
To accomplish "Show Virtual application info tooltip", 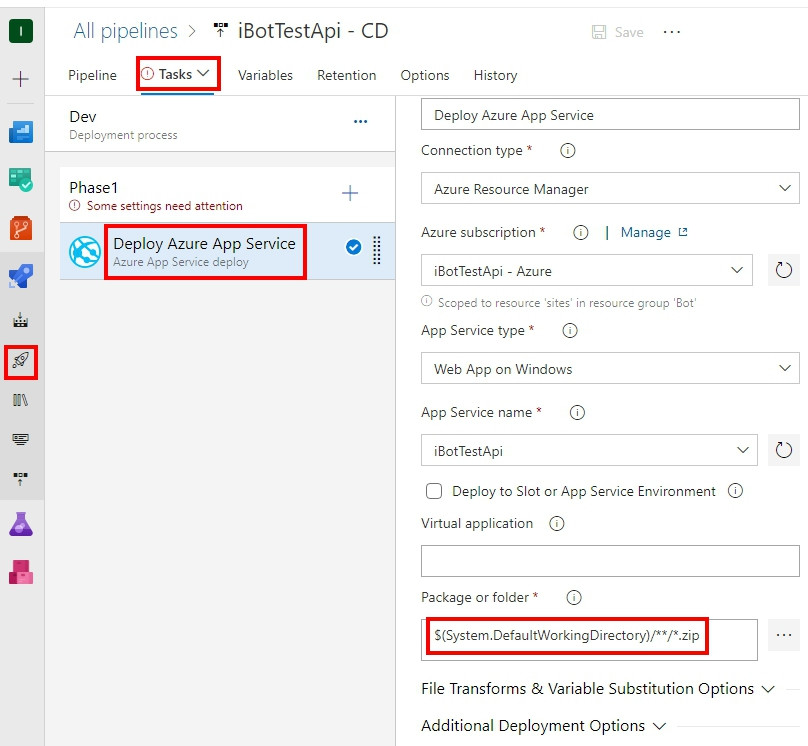I will pyautogui.click(x=557, y=523).
